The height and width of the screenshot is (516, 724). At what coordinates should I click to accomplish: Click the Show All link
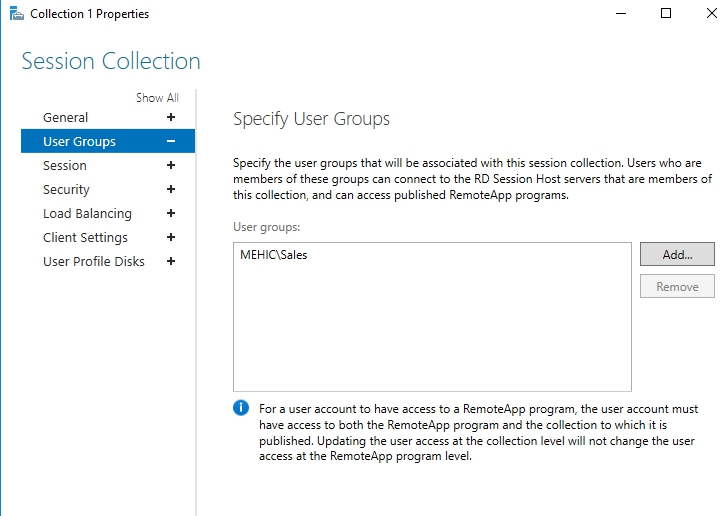pos(157,98)
